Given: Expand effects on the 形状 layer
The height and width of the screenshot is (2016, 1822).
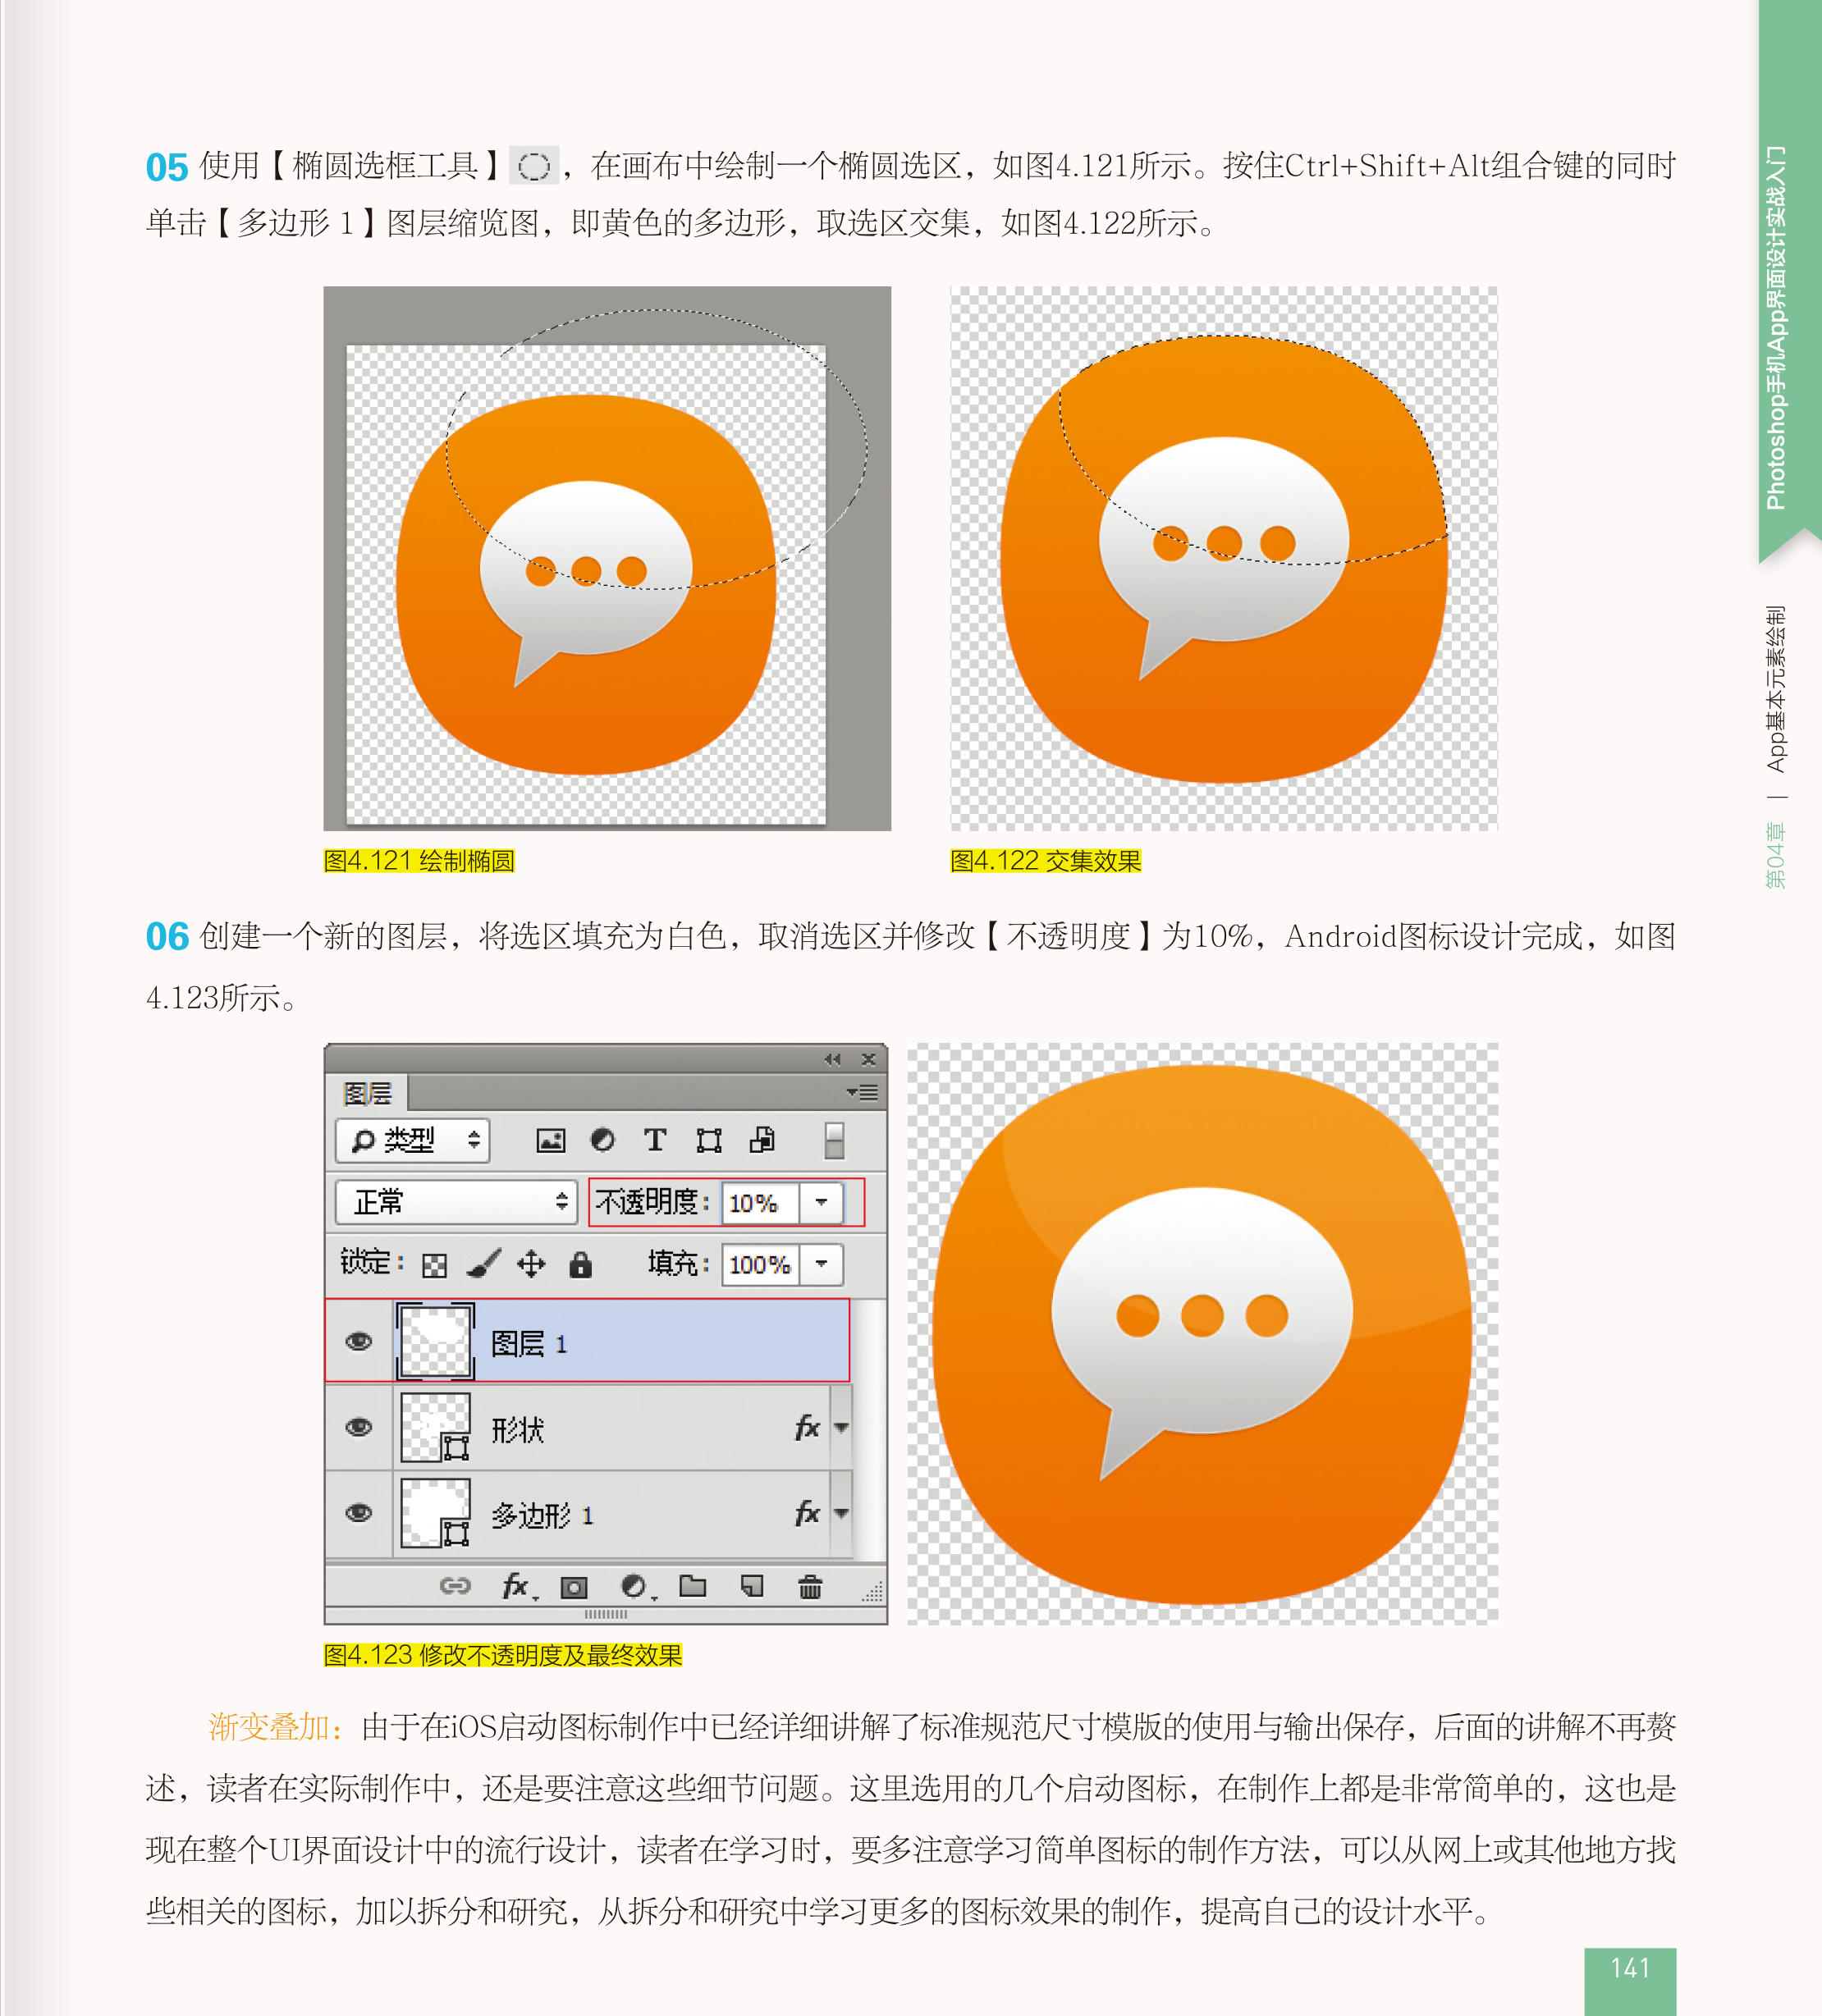Looking at the screenshot, I should (842, 1428).
